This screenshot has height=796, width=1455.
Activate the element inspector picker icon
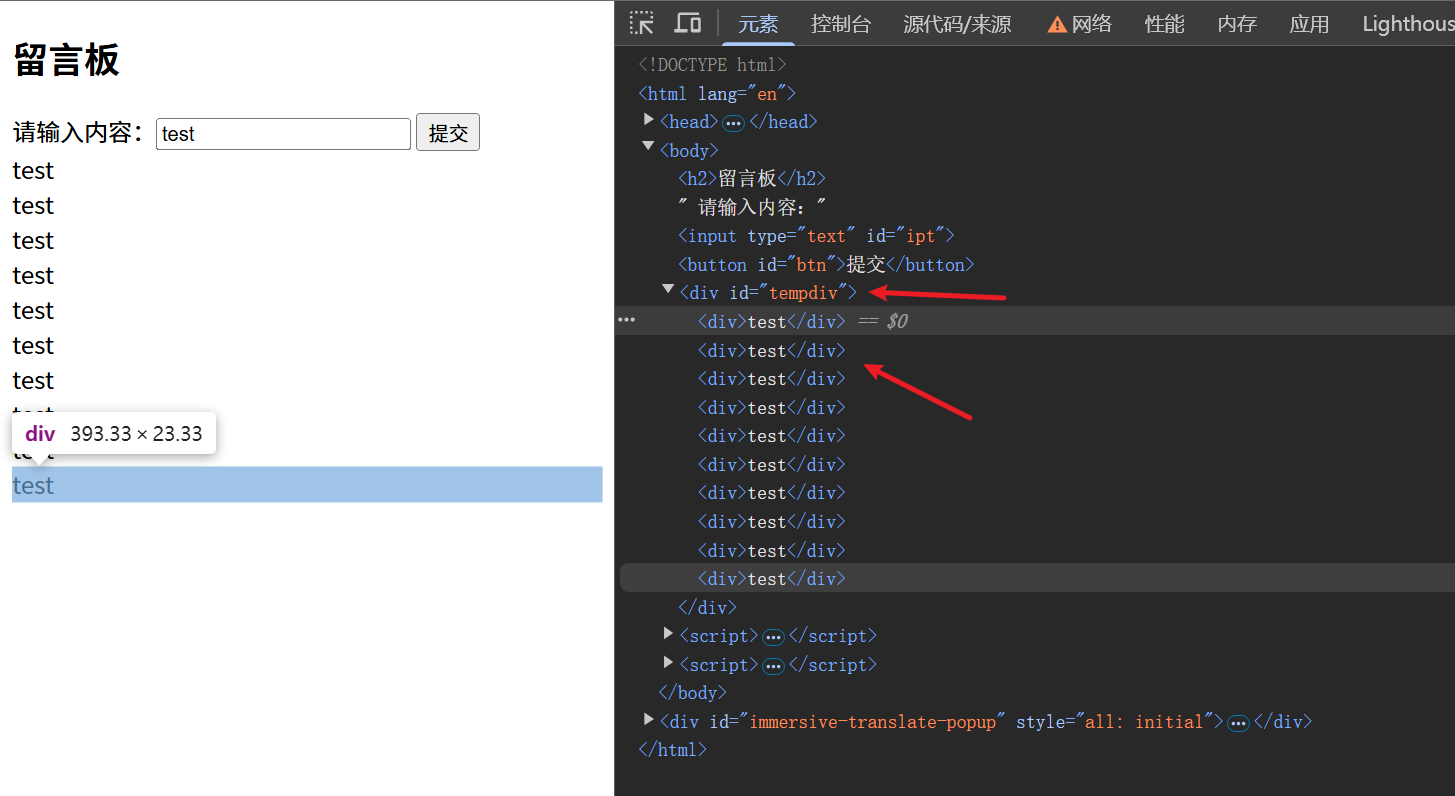click(641, 23)
